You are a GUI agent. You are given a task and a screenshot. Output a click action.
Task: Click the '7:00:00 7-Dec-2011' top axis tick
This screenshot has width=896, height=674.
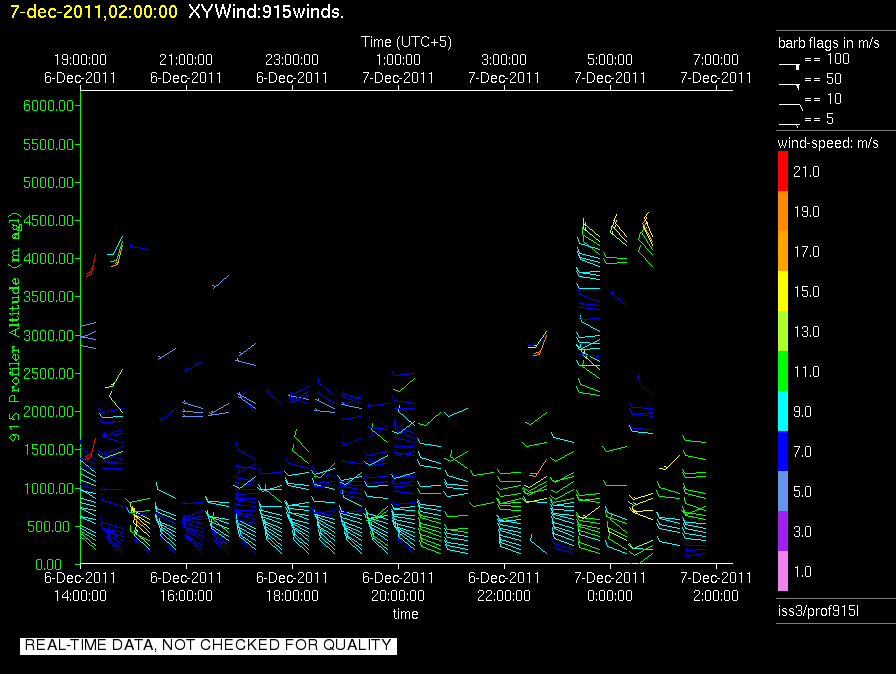click(716, 69)
